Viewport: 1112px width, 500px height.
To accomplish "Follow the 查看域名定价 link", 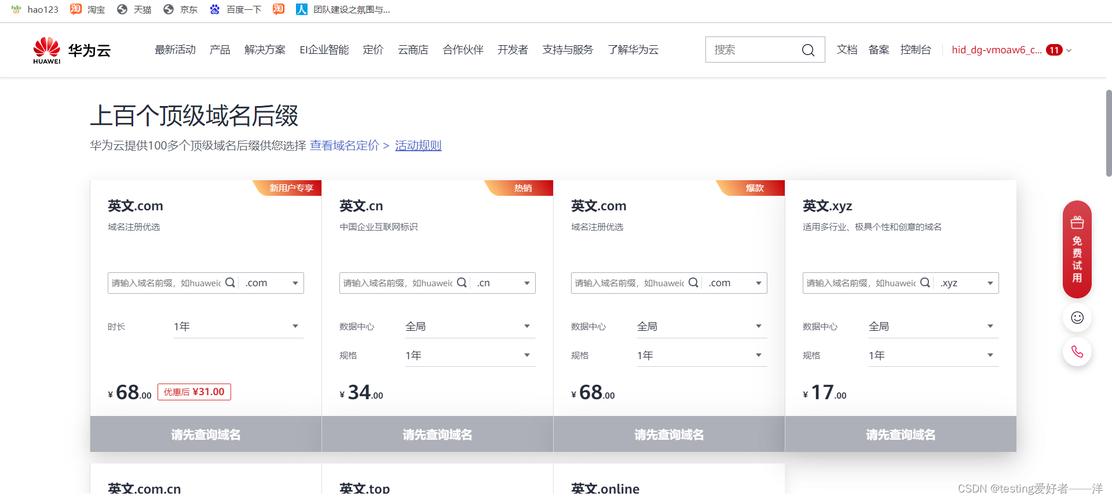I will (349, 145).
